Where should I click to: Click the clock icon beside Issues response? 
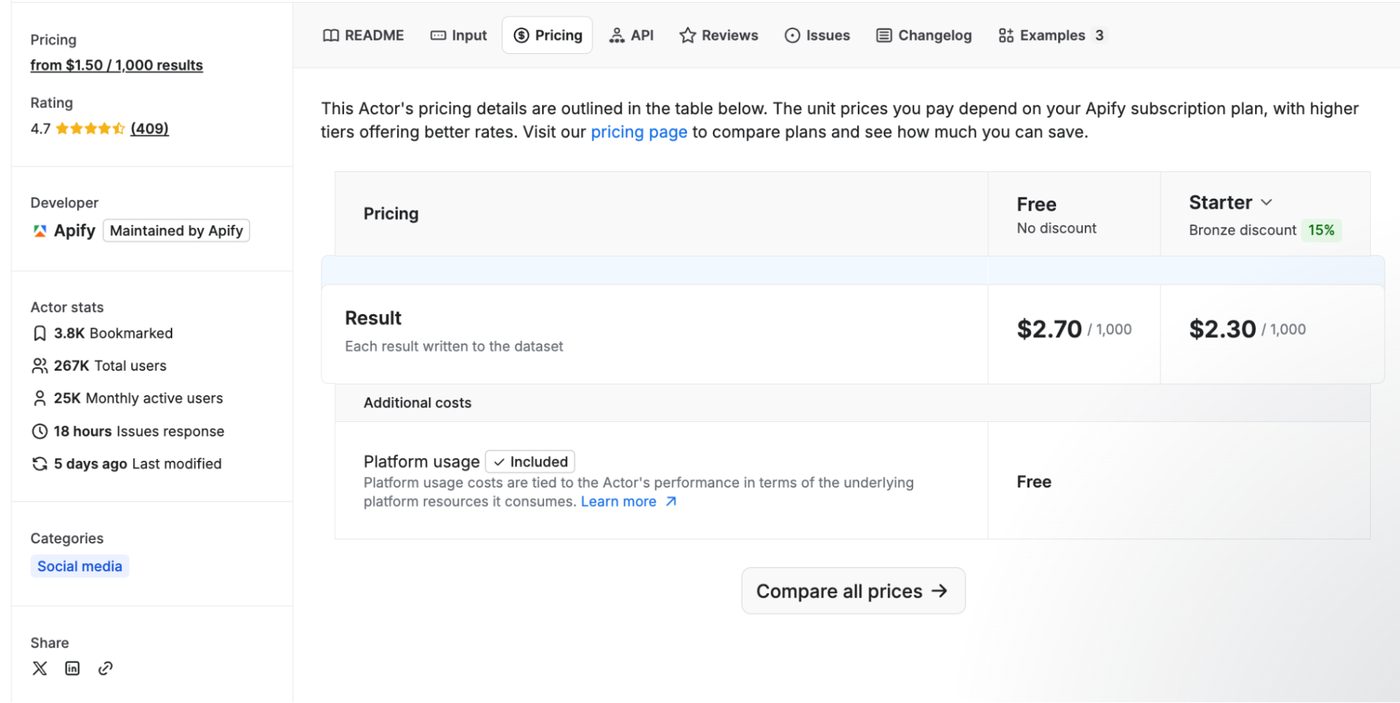point(40,431)
